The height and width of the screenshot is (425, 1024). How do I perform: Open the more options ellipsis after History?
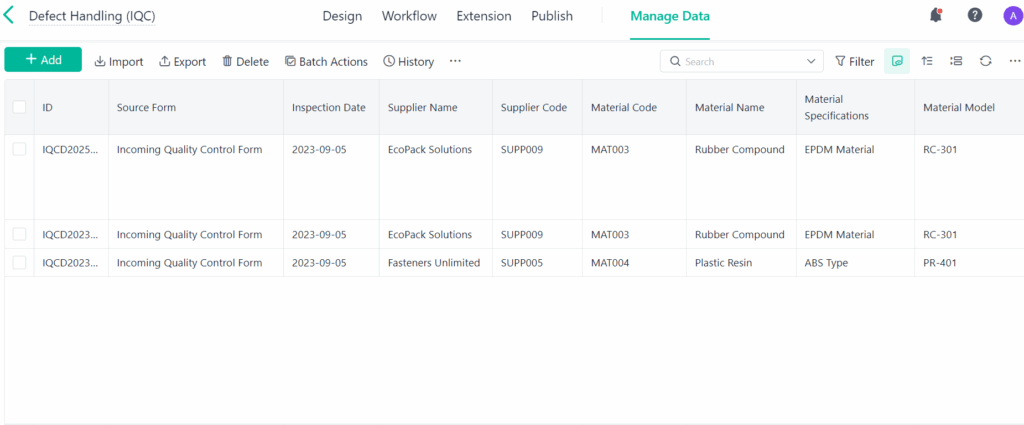click(x=455, y=61)
